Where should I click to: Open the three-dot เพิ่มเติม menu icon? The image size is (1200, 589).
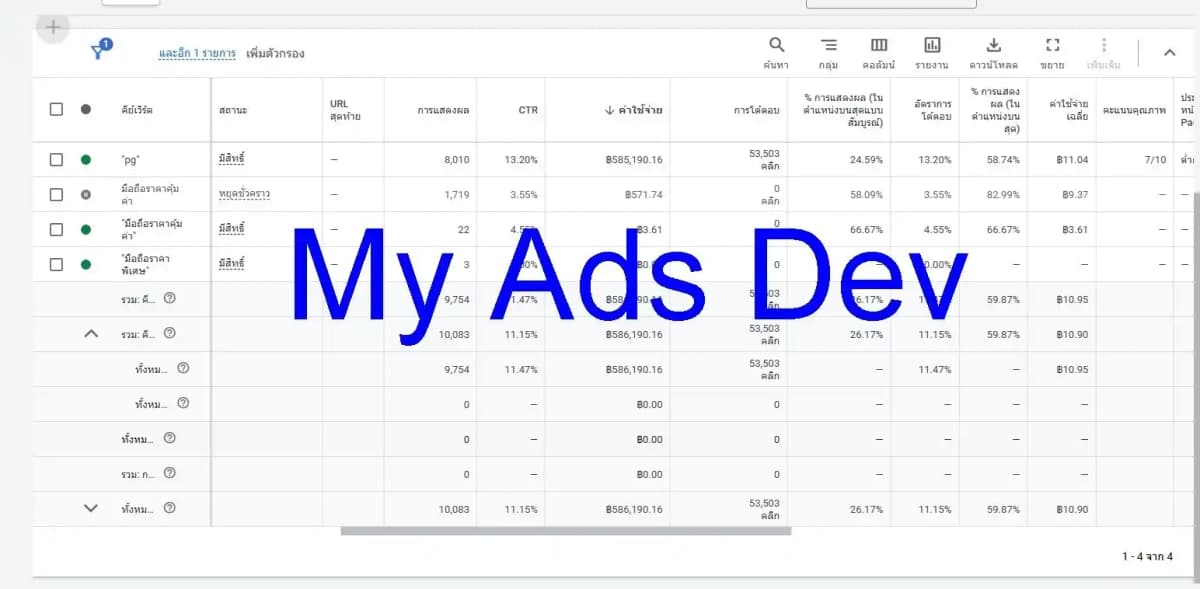point(1103,45)
